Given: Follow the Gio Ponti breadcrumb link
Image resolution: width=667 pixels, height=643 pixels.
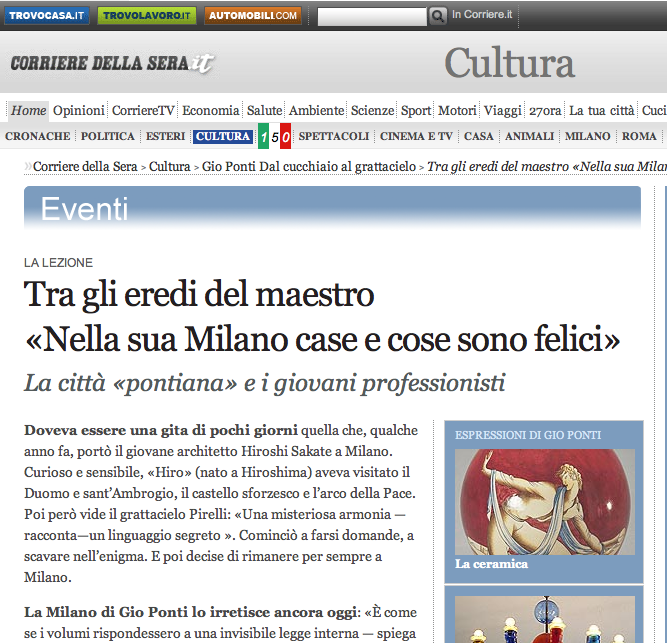Looking at the screenshot, I should point(308,166).
